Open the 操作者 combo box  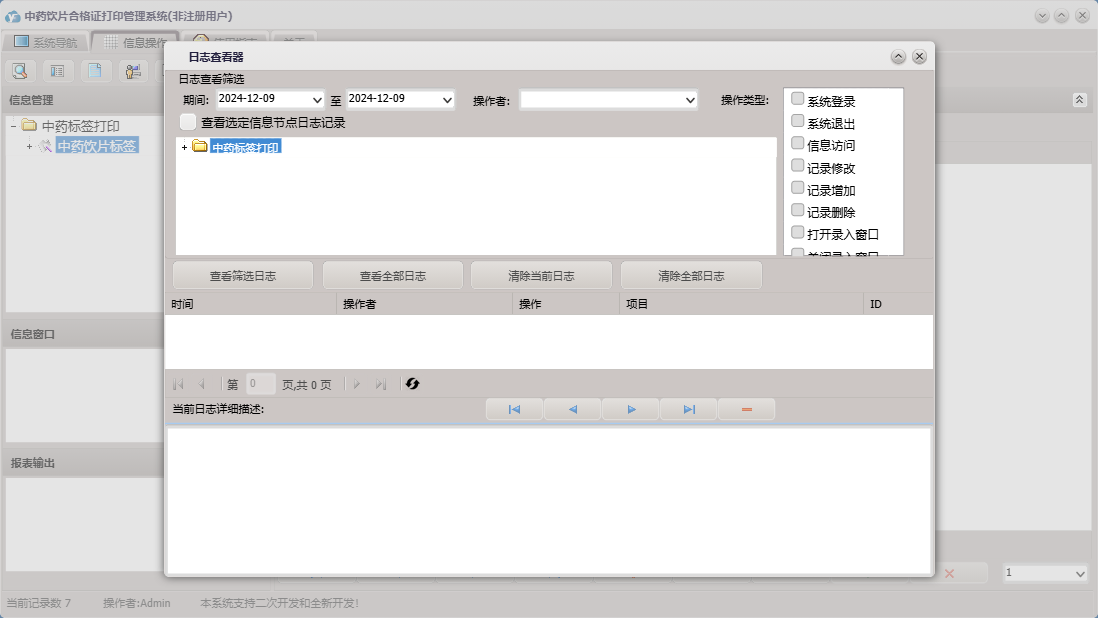coord(690,100)
